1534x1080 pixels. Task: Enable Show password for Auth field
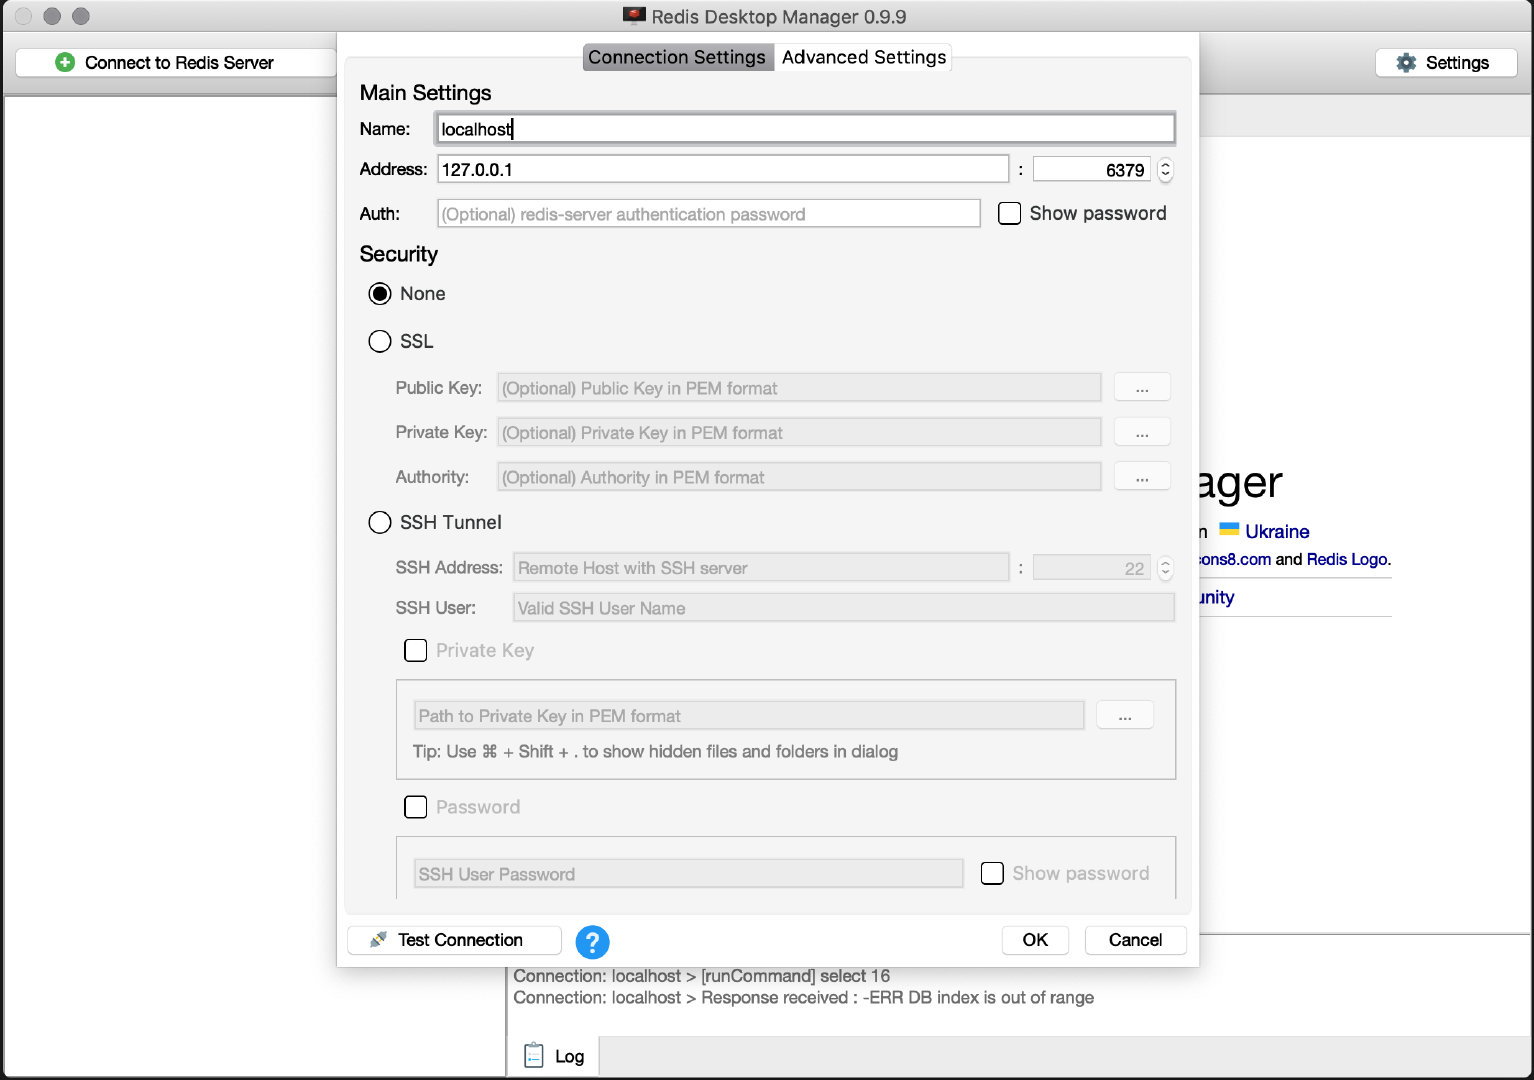tap(1010, 214)
